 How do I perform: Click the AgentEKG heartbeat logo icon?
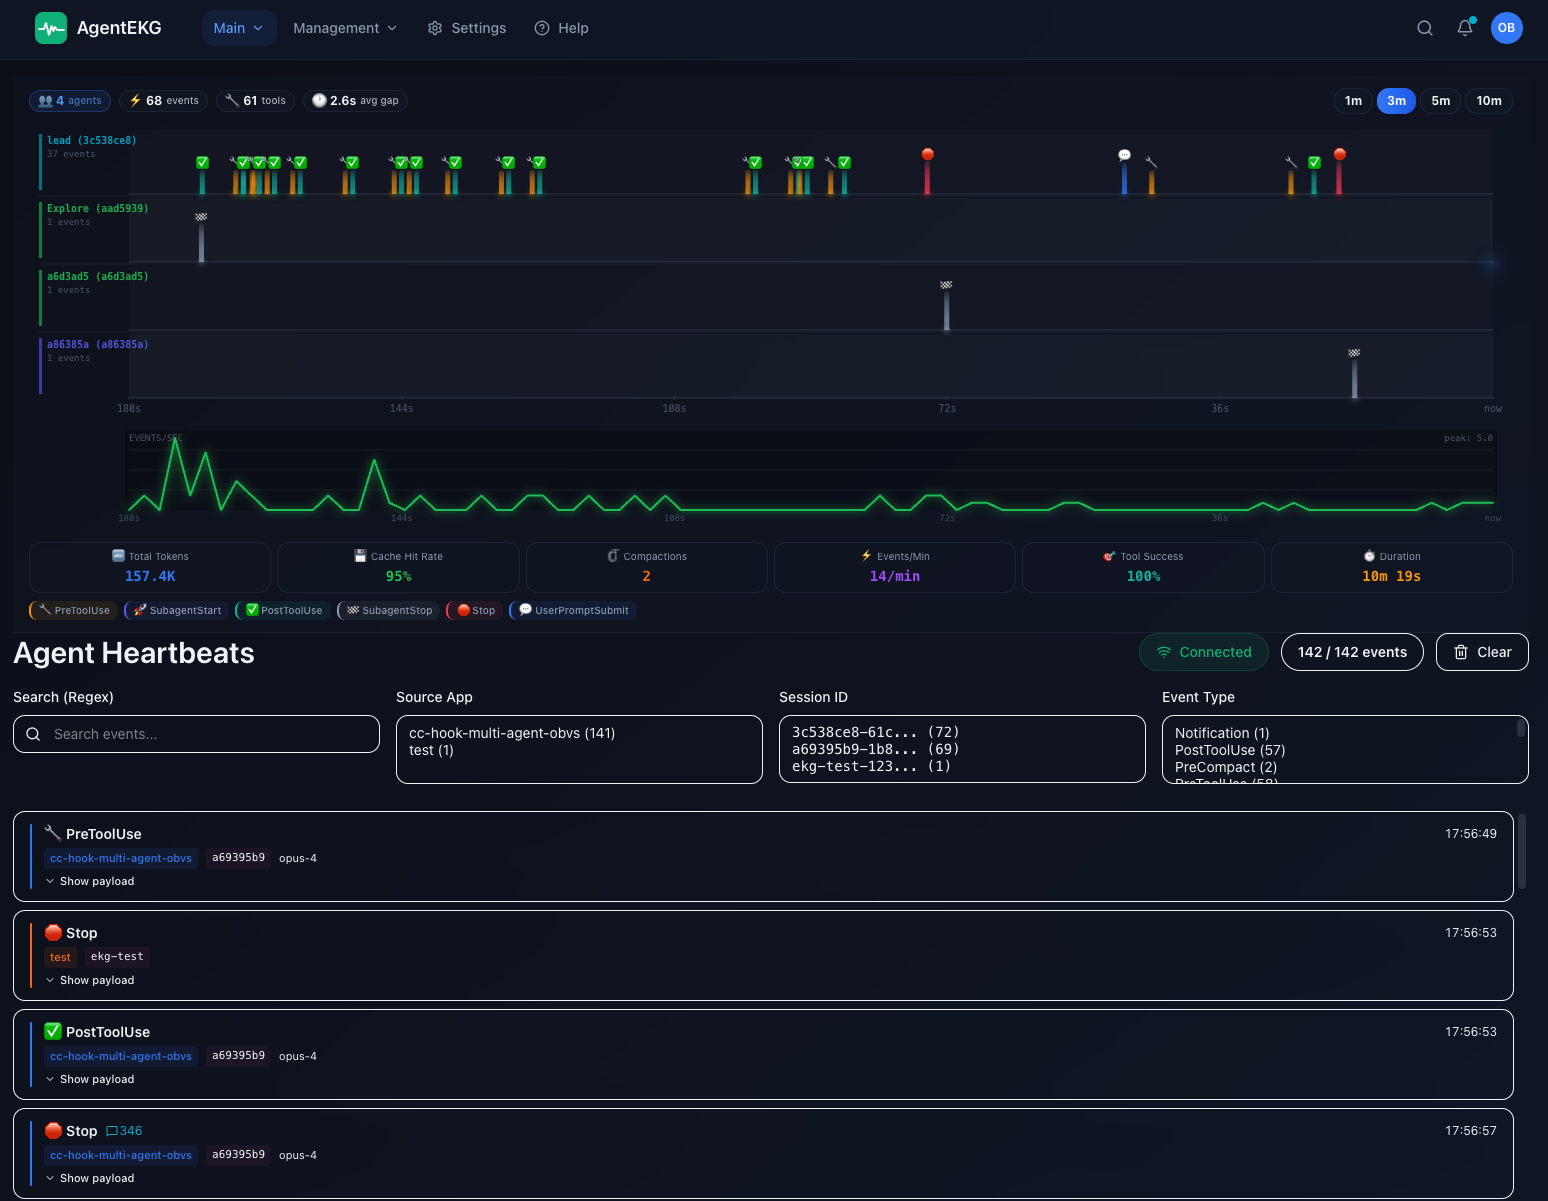pos(50,28)
